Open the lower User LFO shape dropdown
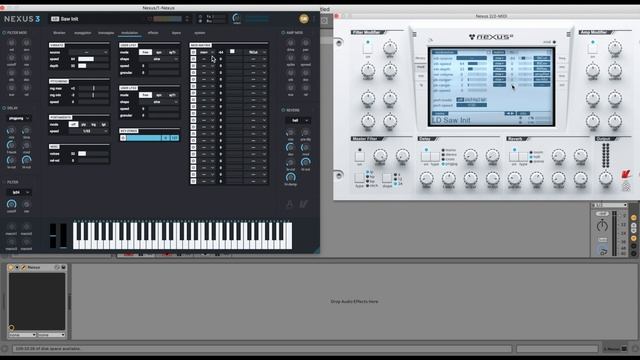Viewport: 640px width, 360px height. pos(159,102)
